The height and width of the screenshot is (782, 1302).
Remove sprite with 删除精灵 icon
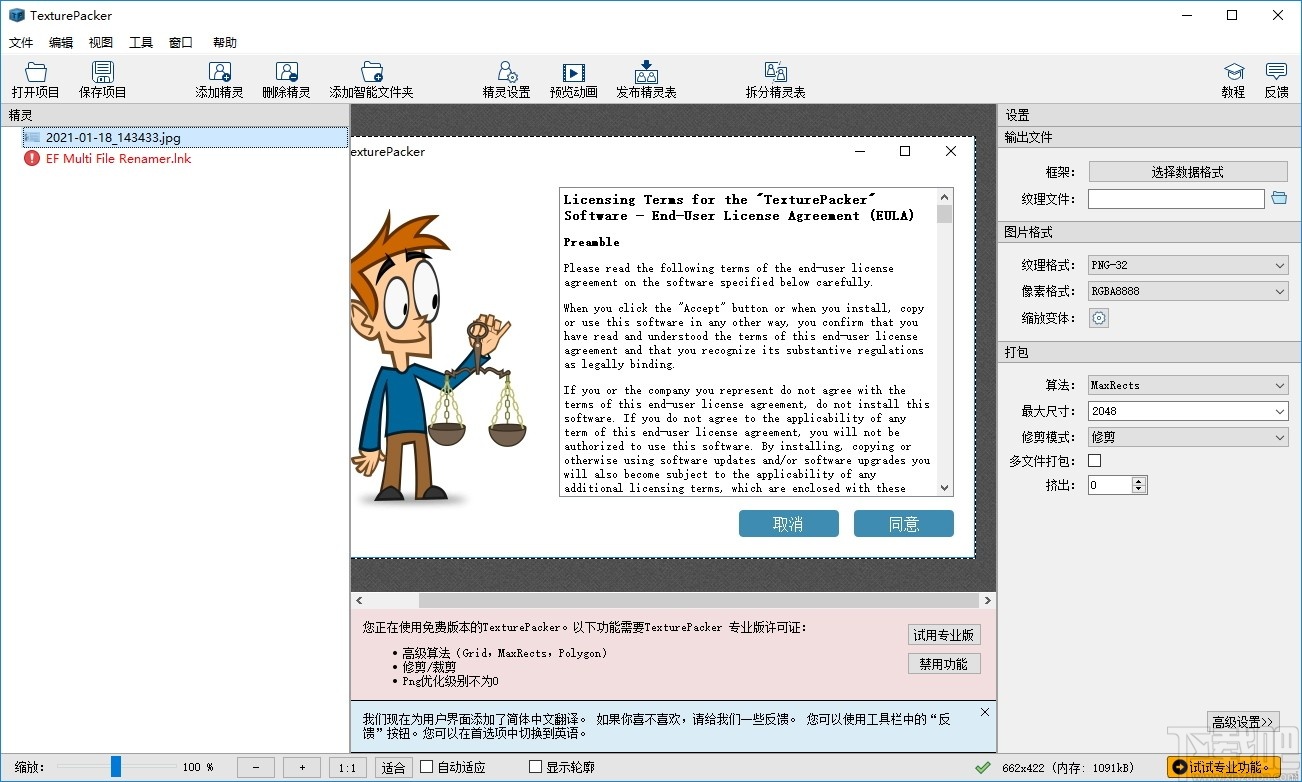[287, 79]
